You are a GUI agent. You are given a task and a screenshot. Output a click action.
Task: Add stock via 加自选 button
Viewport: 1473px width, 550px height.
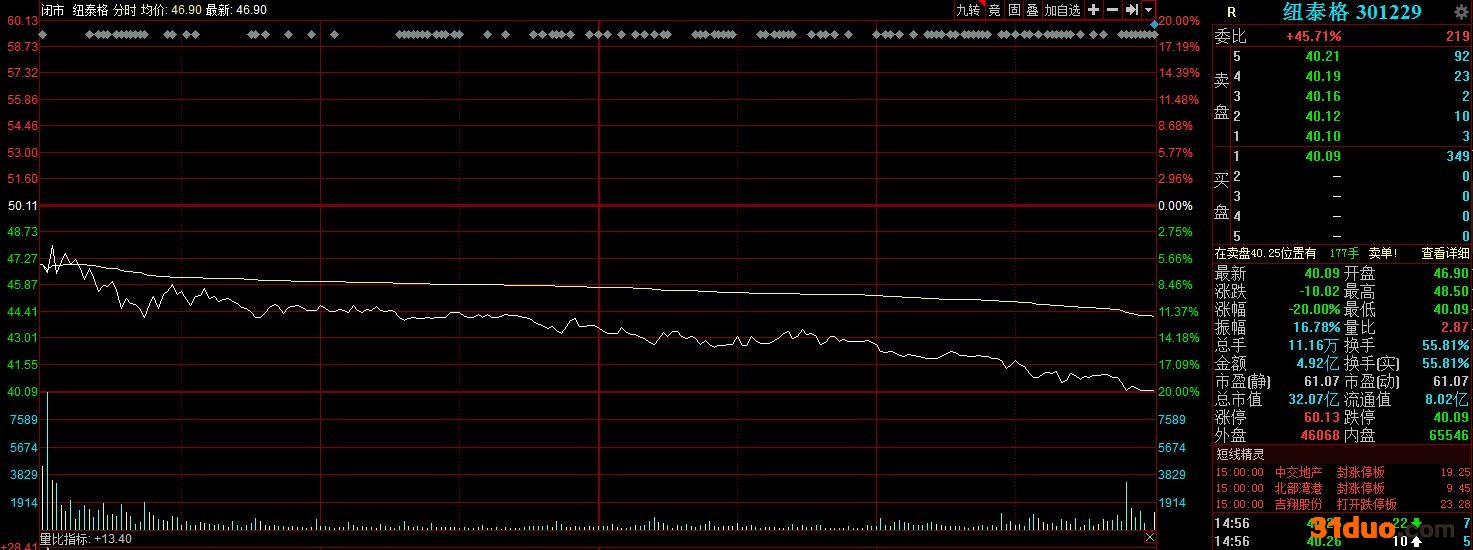click(1063, 10)
